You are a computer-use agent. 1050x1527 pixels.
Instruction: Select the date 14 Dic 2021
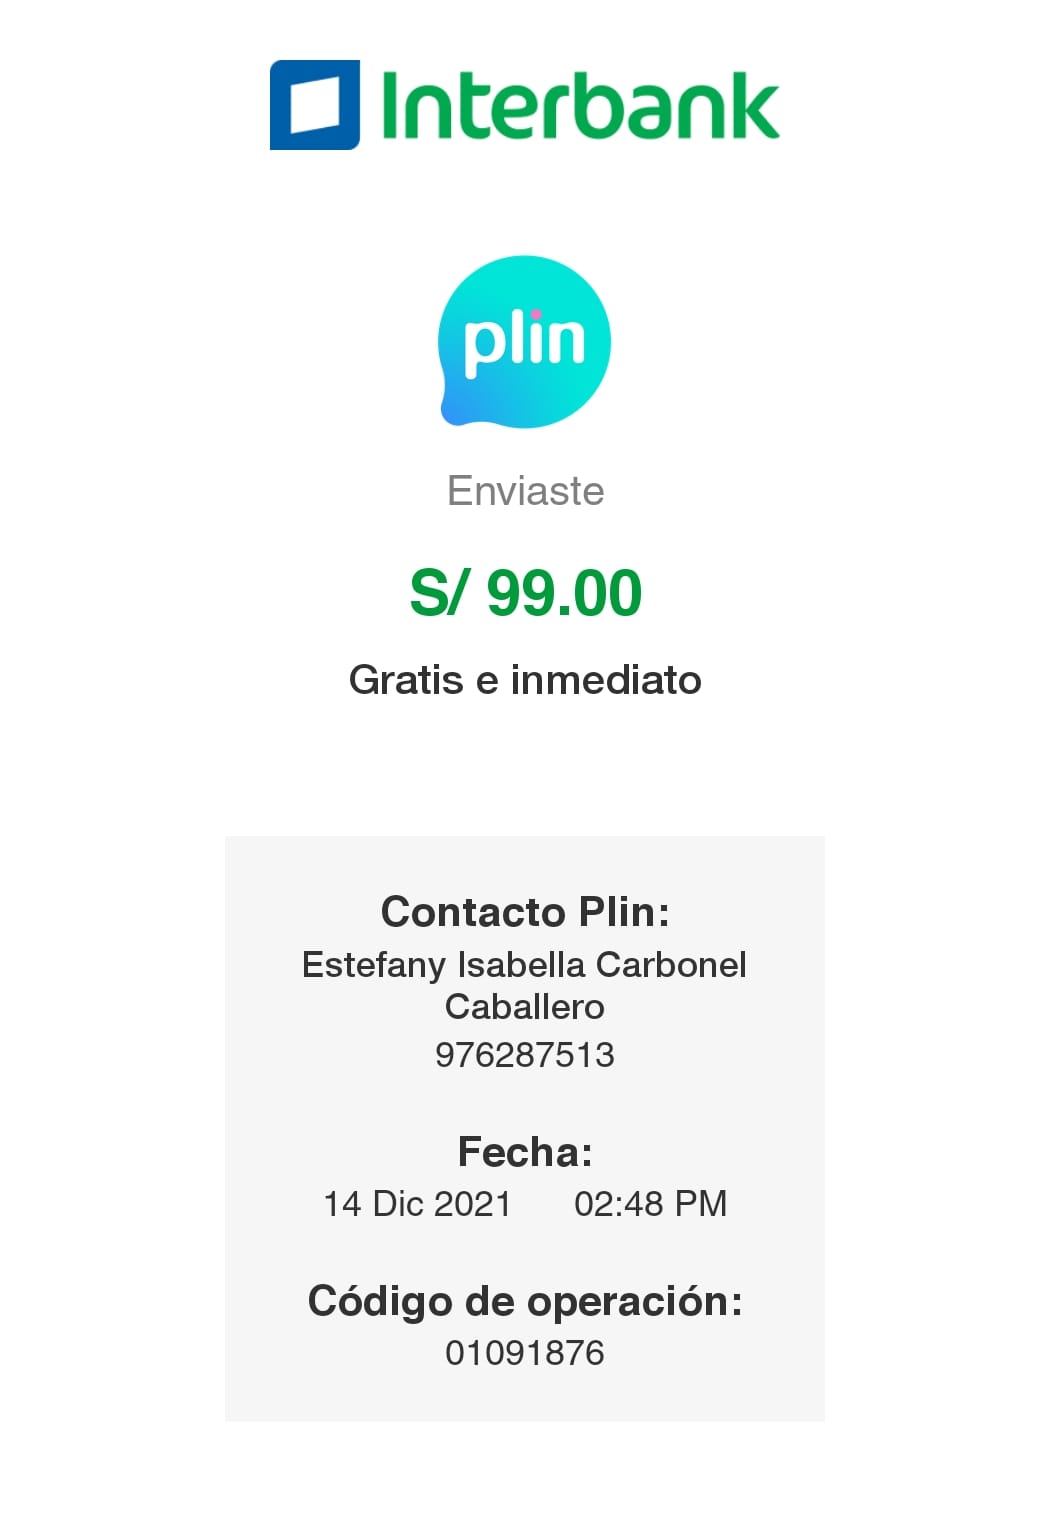[x=417, y=1204]
